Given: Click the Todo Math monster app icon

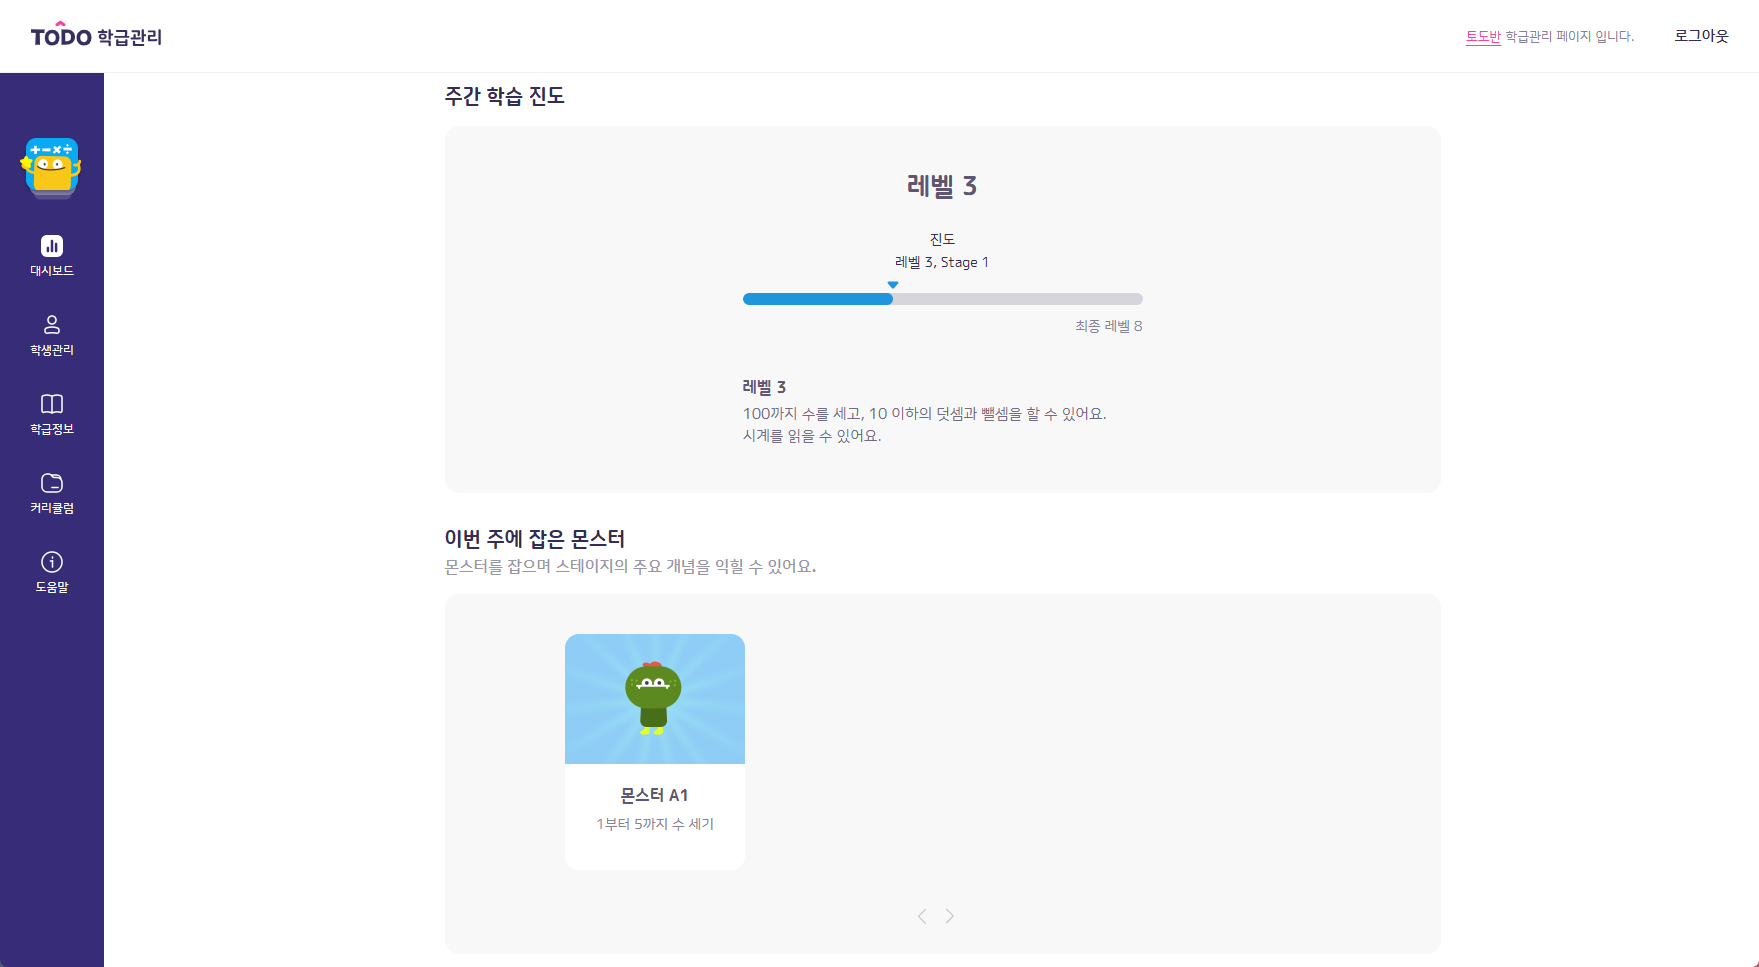Looking at the screenshot, I should point(52,167).
